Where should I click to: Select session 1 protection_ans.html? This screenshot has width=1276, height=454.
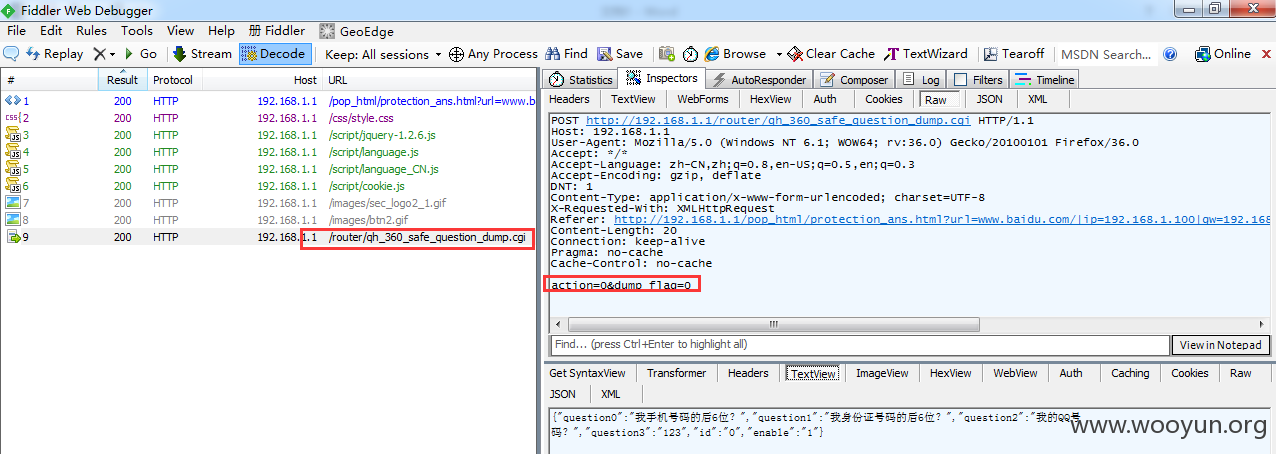[270, 101]
